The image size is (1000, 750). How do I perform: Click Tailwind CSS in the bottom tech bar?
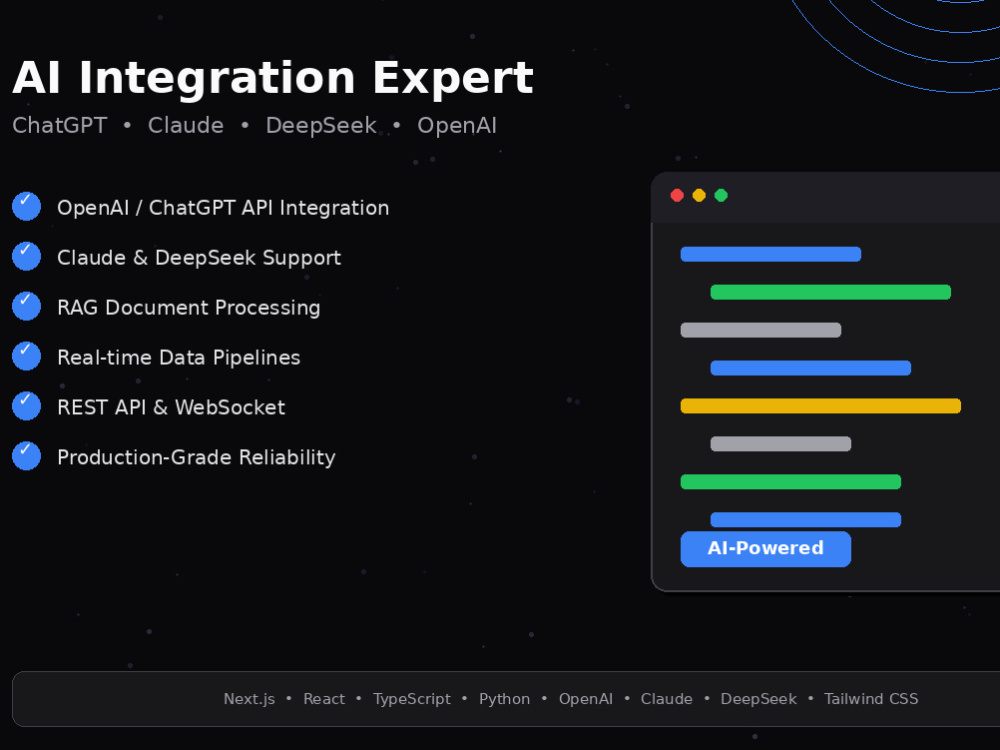[871, 699]
